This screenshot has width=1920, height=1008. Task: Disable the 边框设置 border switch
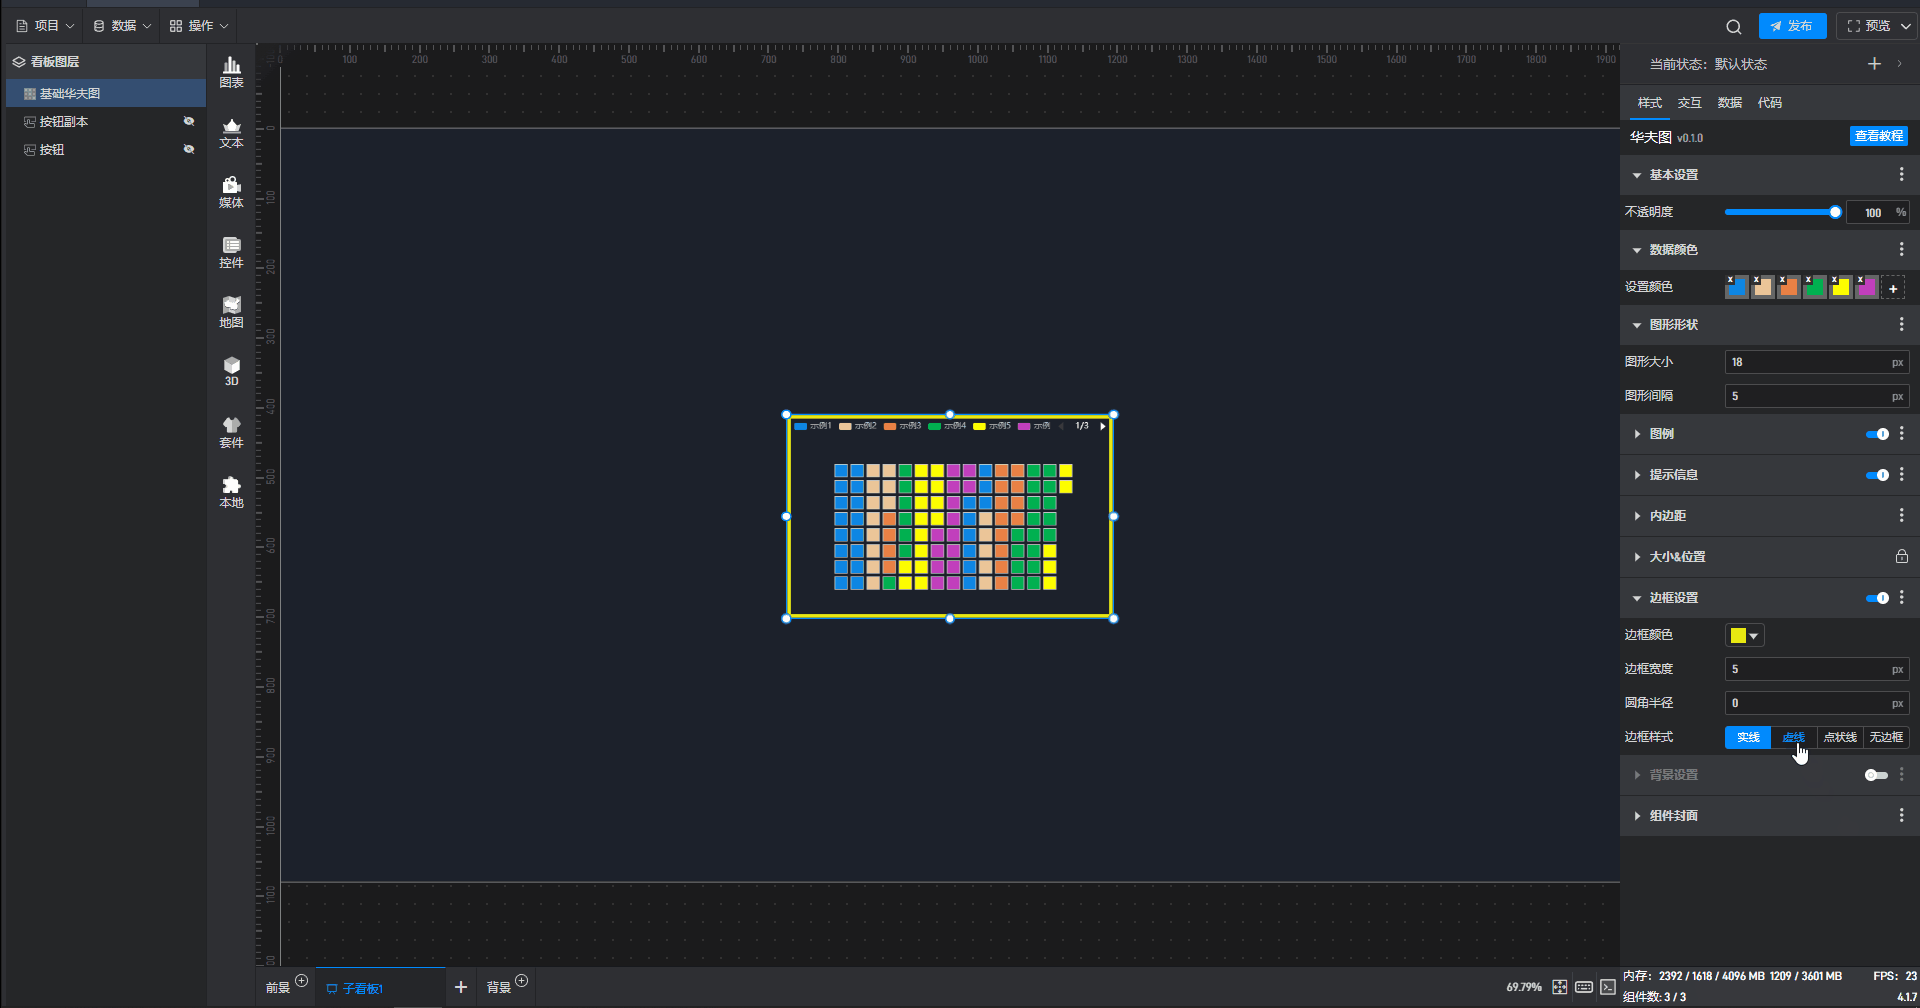1877,598
